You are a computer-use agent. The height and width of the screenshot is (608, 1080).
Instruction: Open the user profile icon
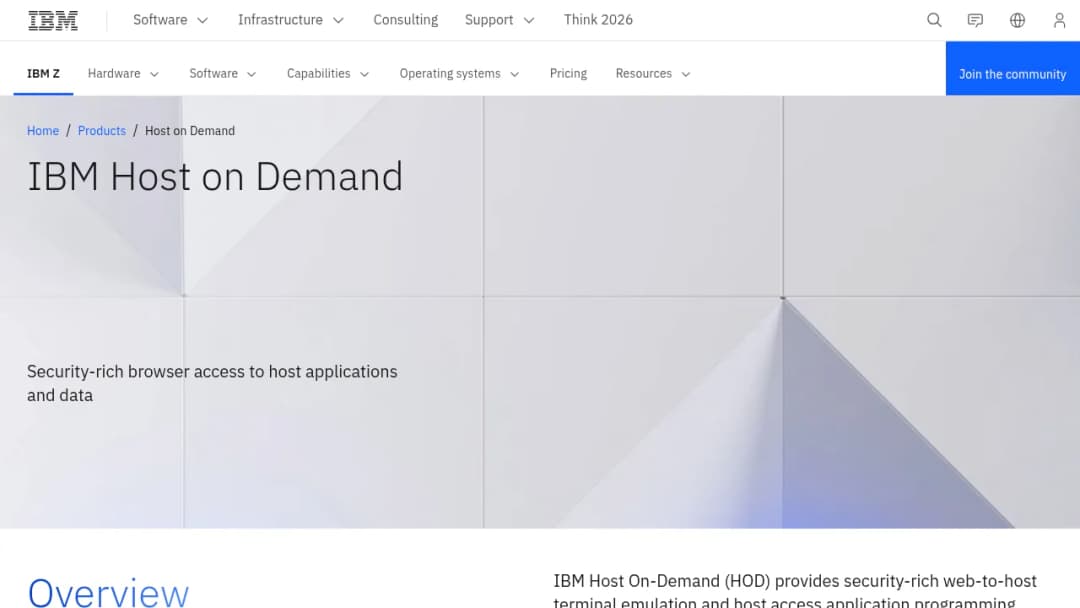point(1059,20)
